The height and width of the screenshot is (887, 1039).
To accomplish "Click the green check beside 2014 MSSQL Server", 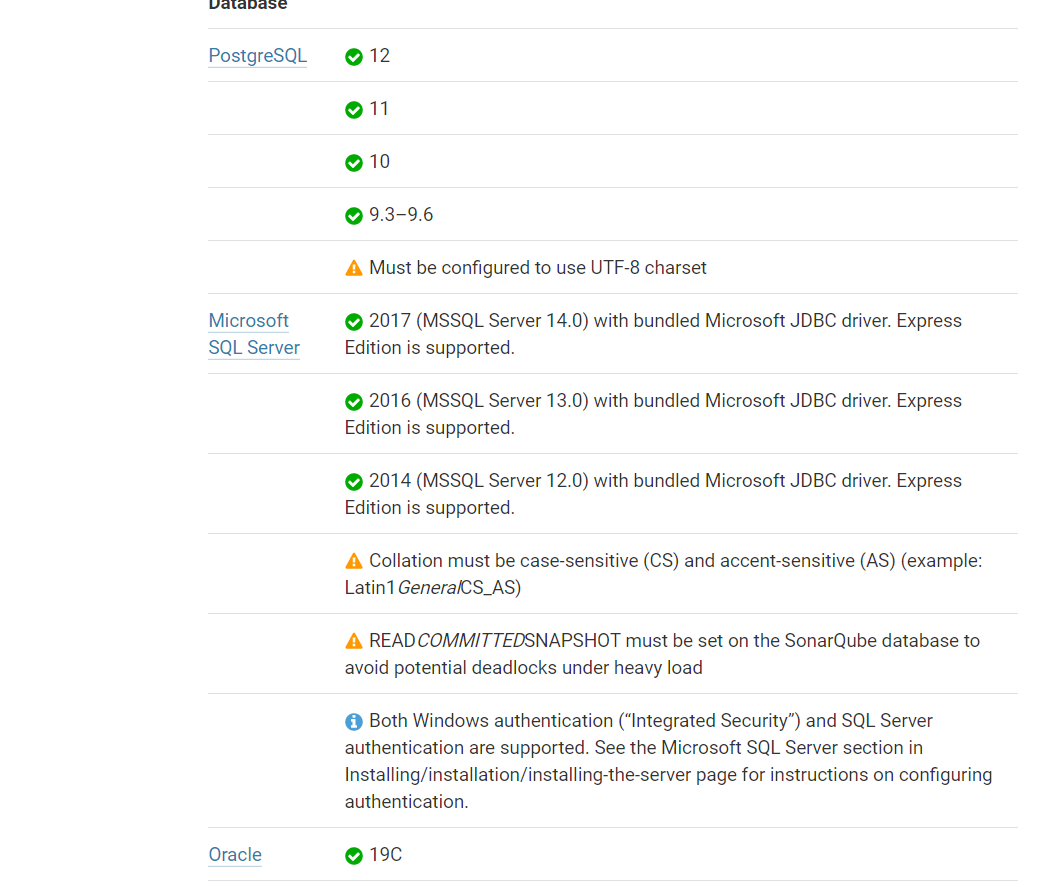I will pyautogui.click(x=354, y=482).
